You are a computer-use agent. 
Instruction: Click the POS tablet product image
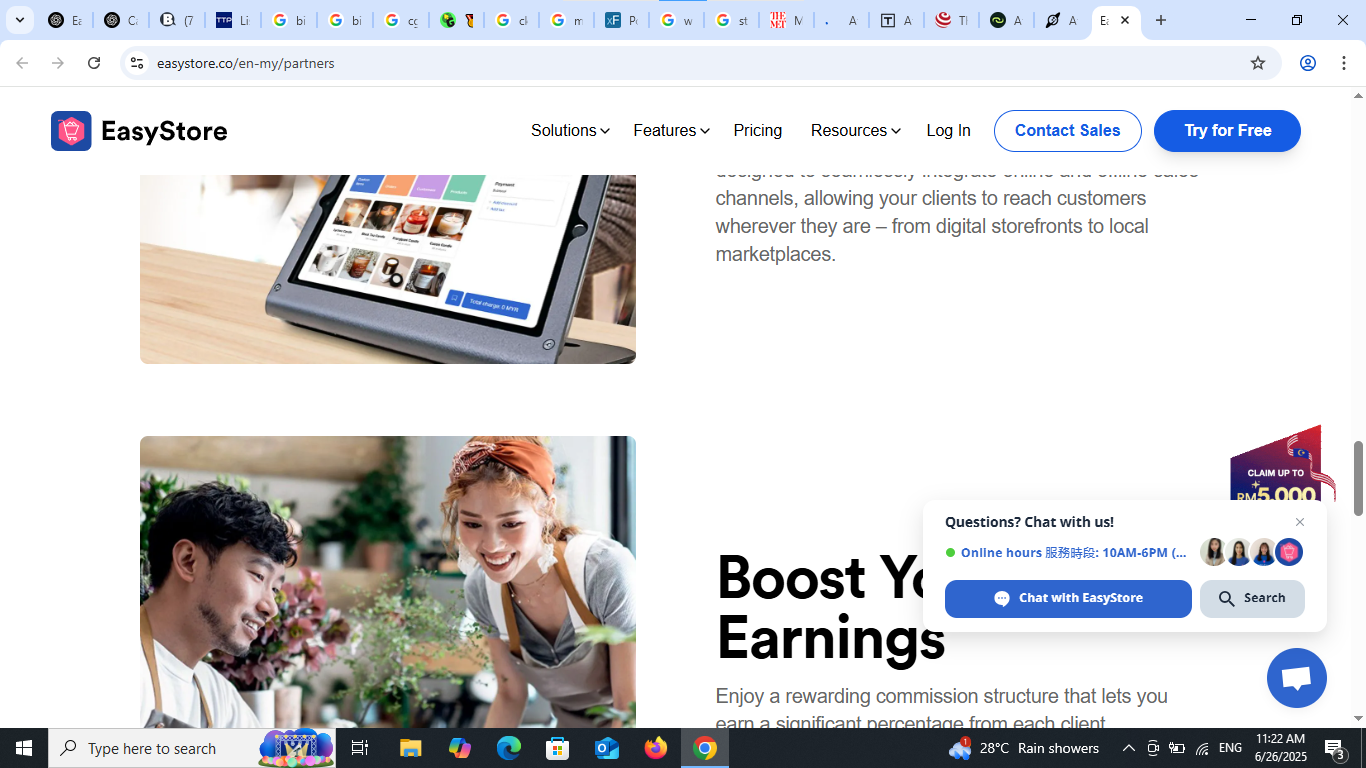coord(388,269)
